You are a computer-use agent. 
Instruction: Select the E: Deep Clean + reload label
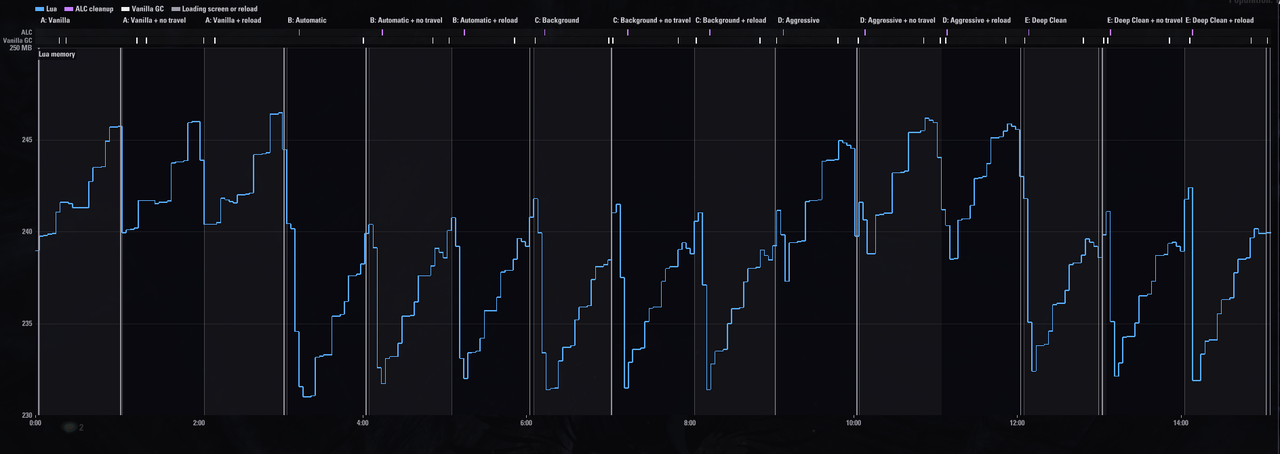click(x=1219, y=20)
